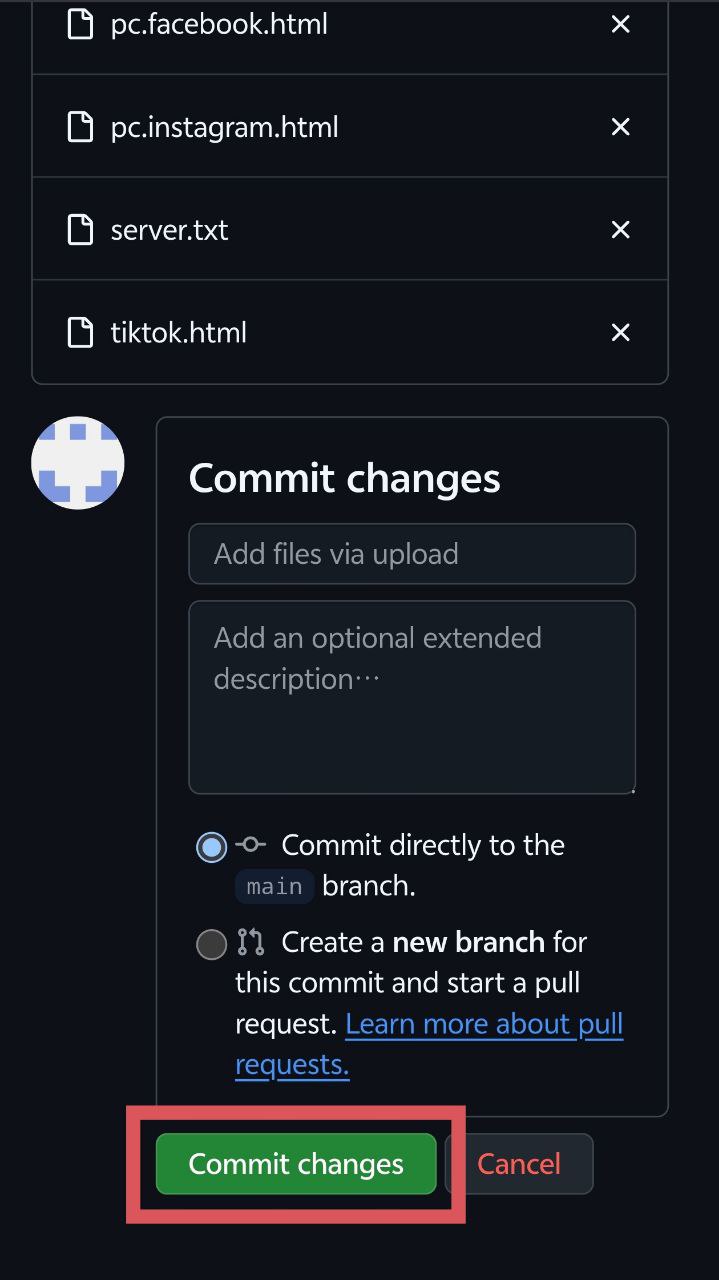Viewport: 719px width, 1280px height.
Task: Click the tiktok.html file name
Action: coord(179,333)
